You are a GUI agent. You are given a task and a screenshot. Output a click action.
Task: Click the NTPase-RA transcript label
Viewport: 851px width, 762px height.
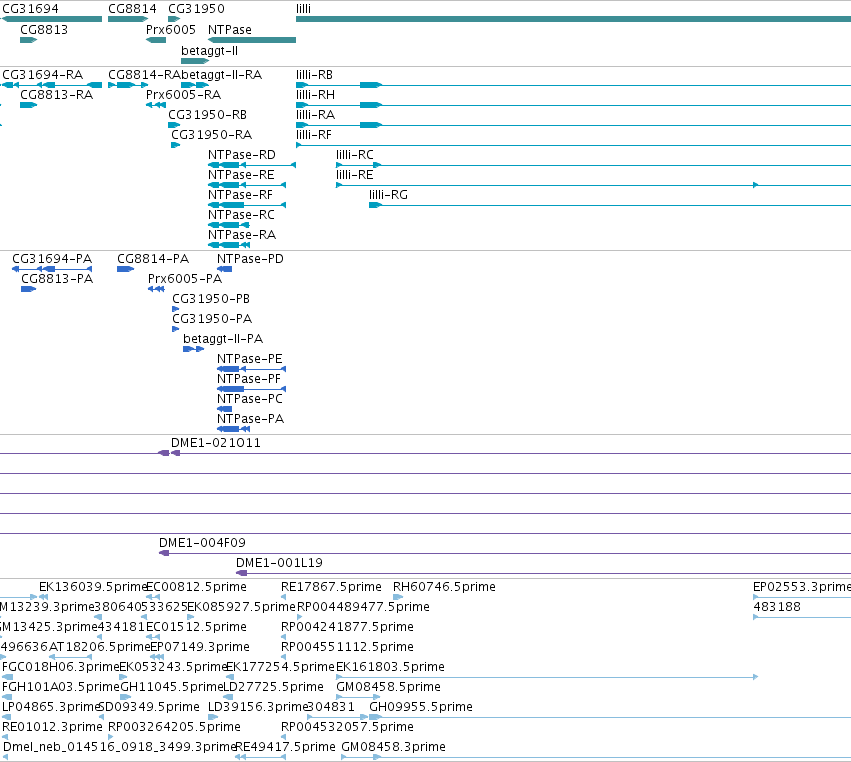(242, 234)
